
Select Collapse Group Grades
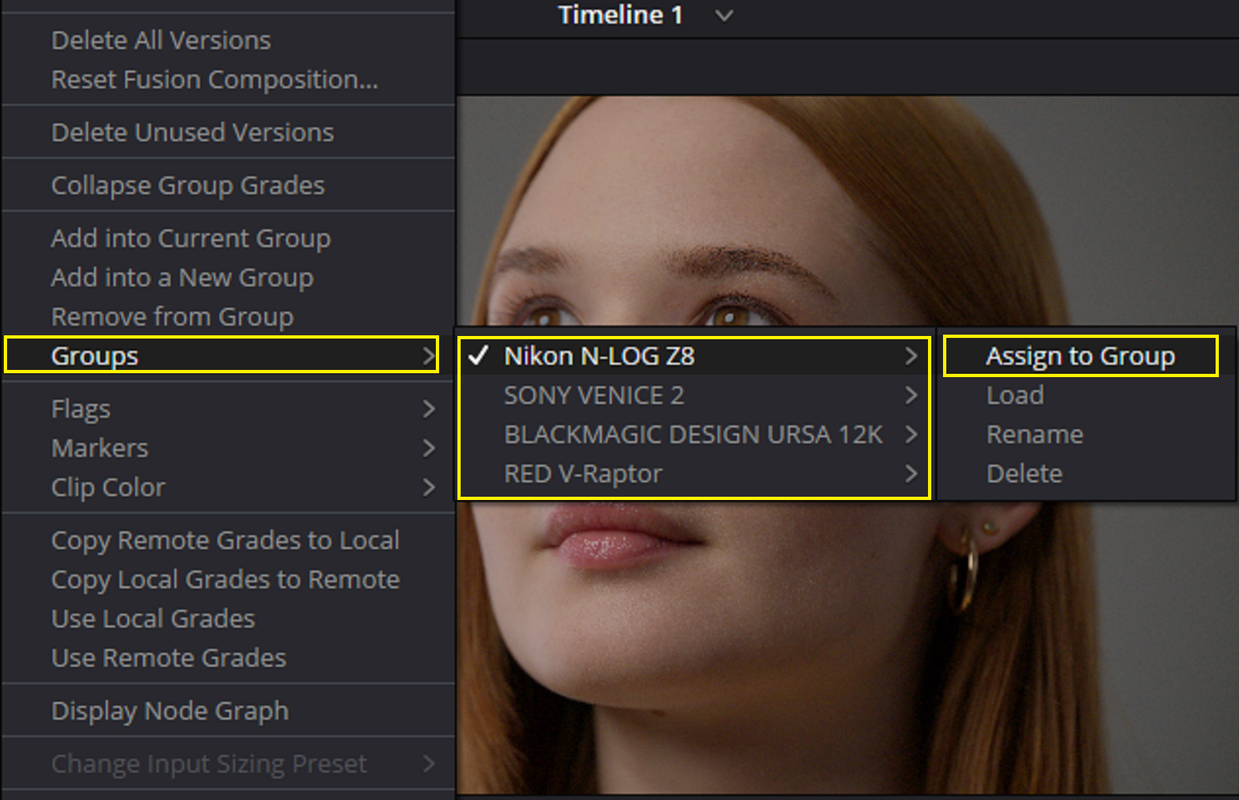[x=188, y=186]
